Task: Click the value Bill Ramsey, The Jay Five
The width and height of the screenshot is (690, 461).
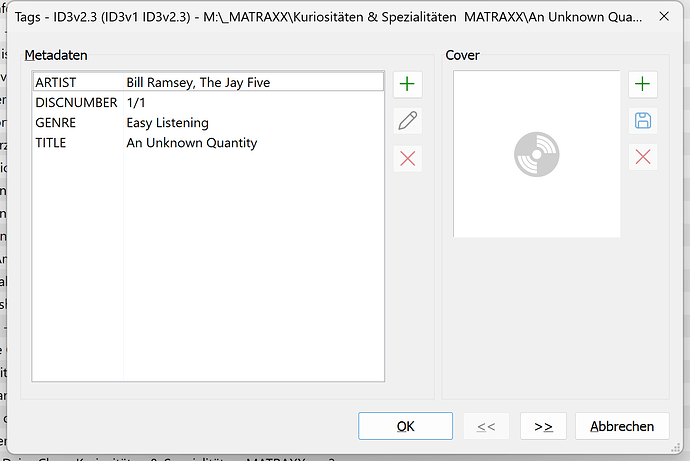Action: (x=198, y=82)
